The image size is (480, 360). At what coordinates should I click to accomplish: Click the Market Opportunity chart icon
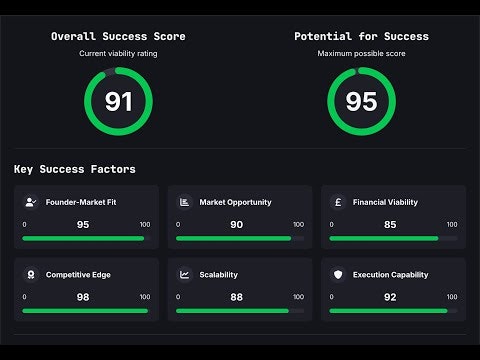[184, 202]
